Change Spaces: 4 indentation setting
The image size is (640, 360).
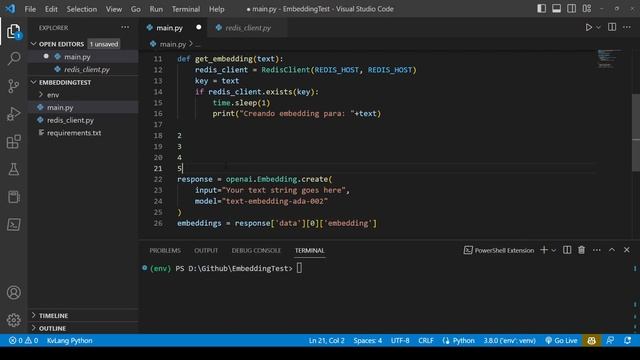tap(368, 340)
